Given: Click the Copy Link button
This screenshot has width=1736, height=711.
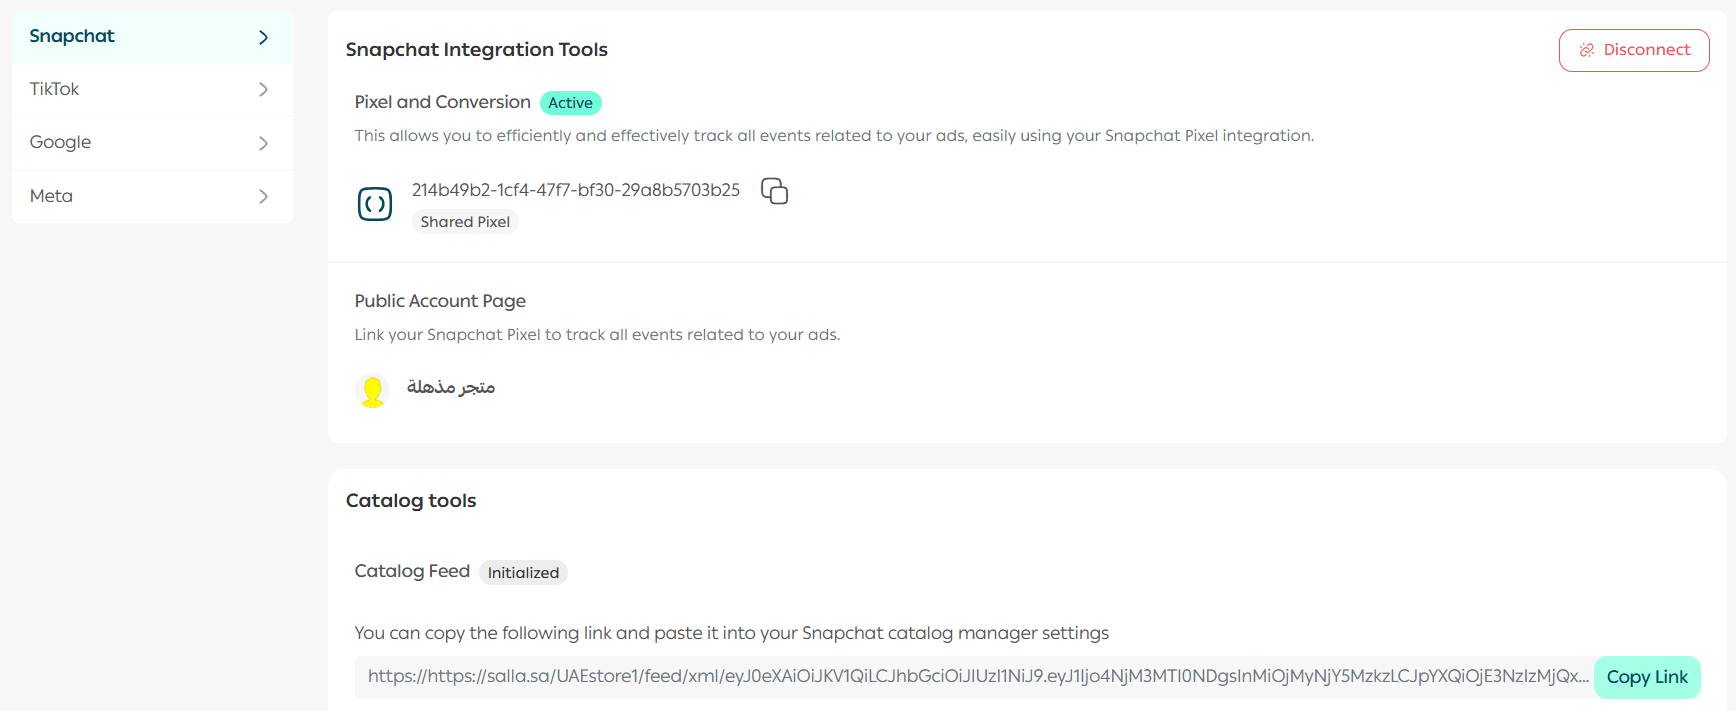Looking at the screenshot, I should [1646, 677].
